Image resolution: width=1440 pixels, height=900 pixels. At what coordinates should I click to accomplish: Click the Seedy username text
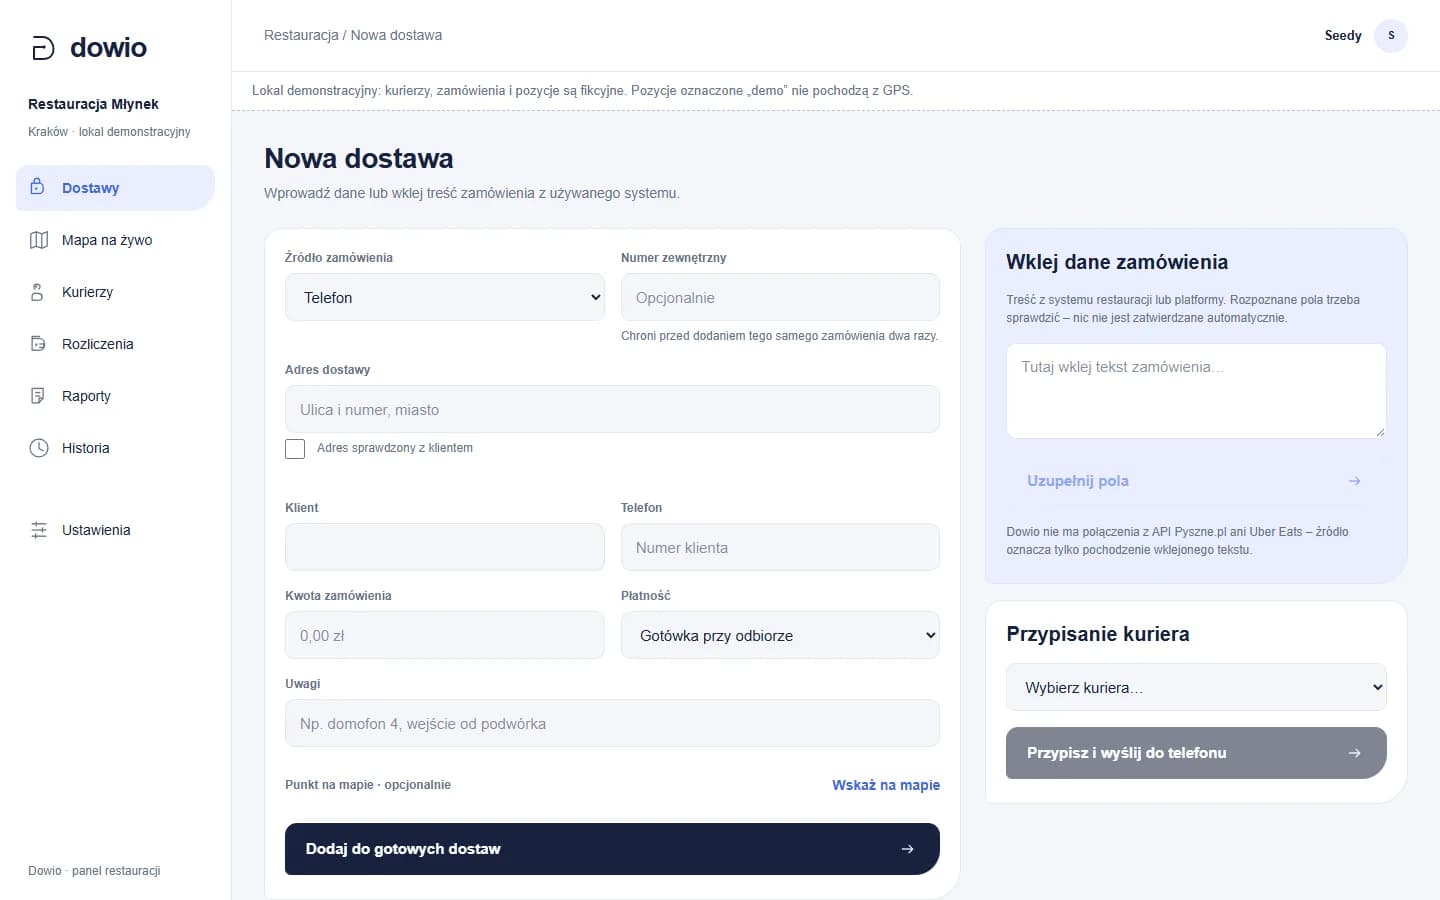1343,35
